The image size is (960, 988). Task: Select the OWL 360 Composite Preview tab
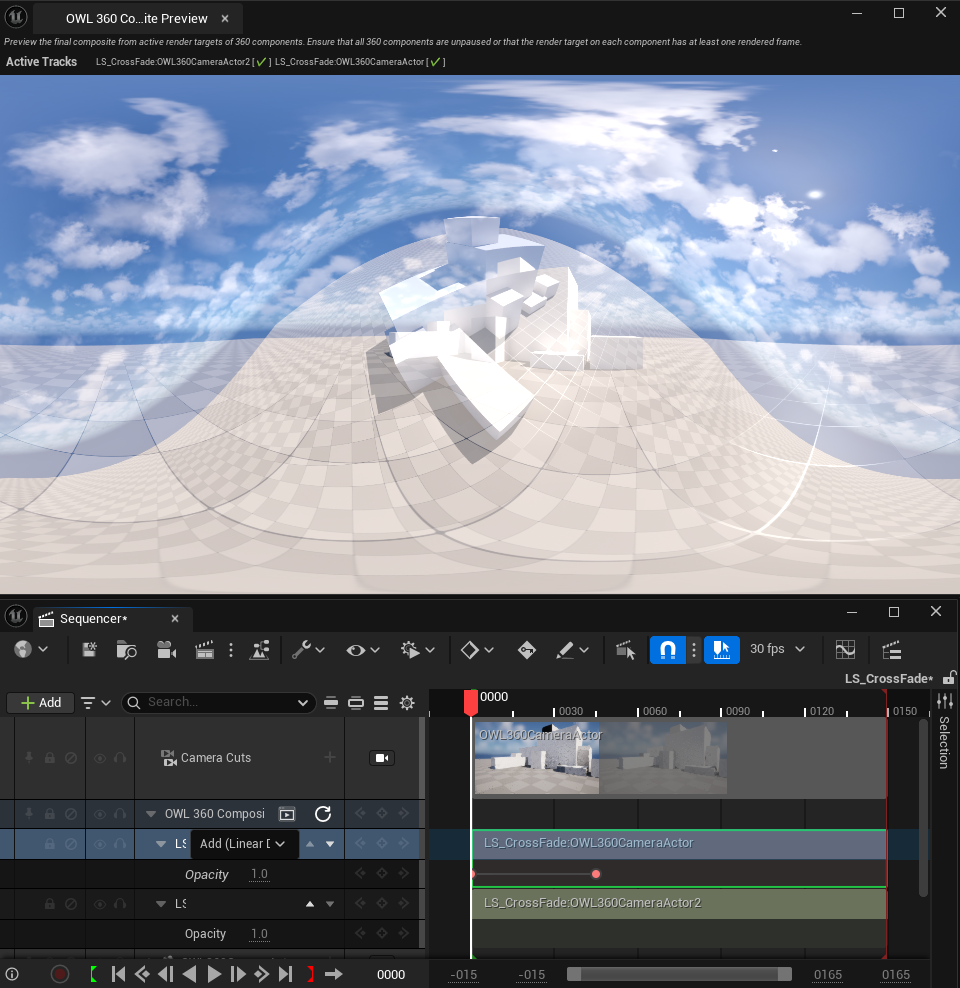pyautogui.click(x=136, y=19)
